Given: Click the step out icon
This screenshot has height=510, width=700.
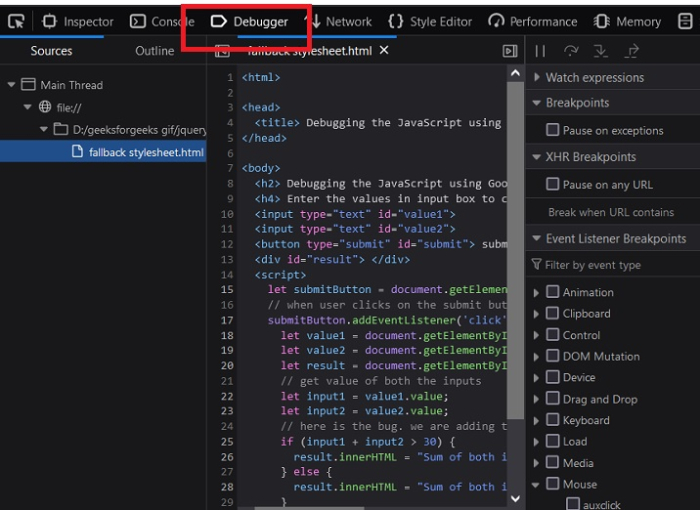Looking at the screenshot, I should [631, 51].
